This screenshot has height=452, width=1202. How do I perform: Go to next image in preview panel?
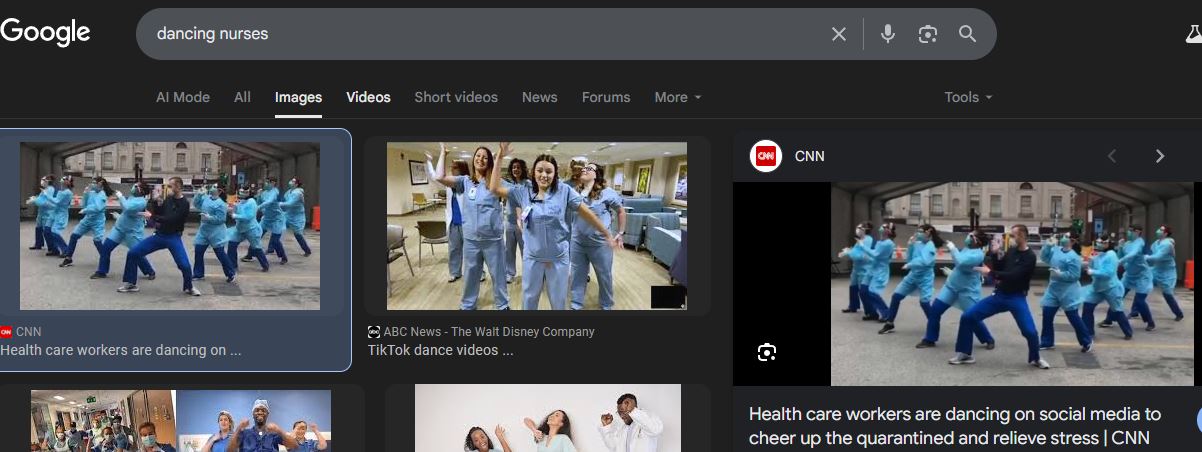[1160, 156]
